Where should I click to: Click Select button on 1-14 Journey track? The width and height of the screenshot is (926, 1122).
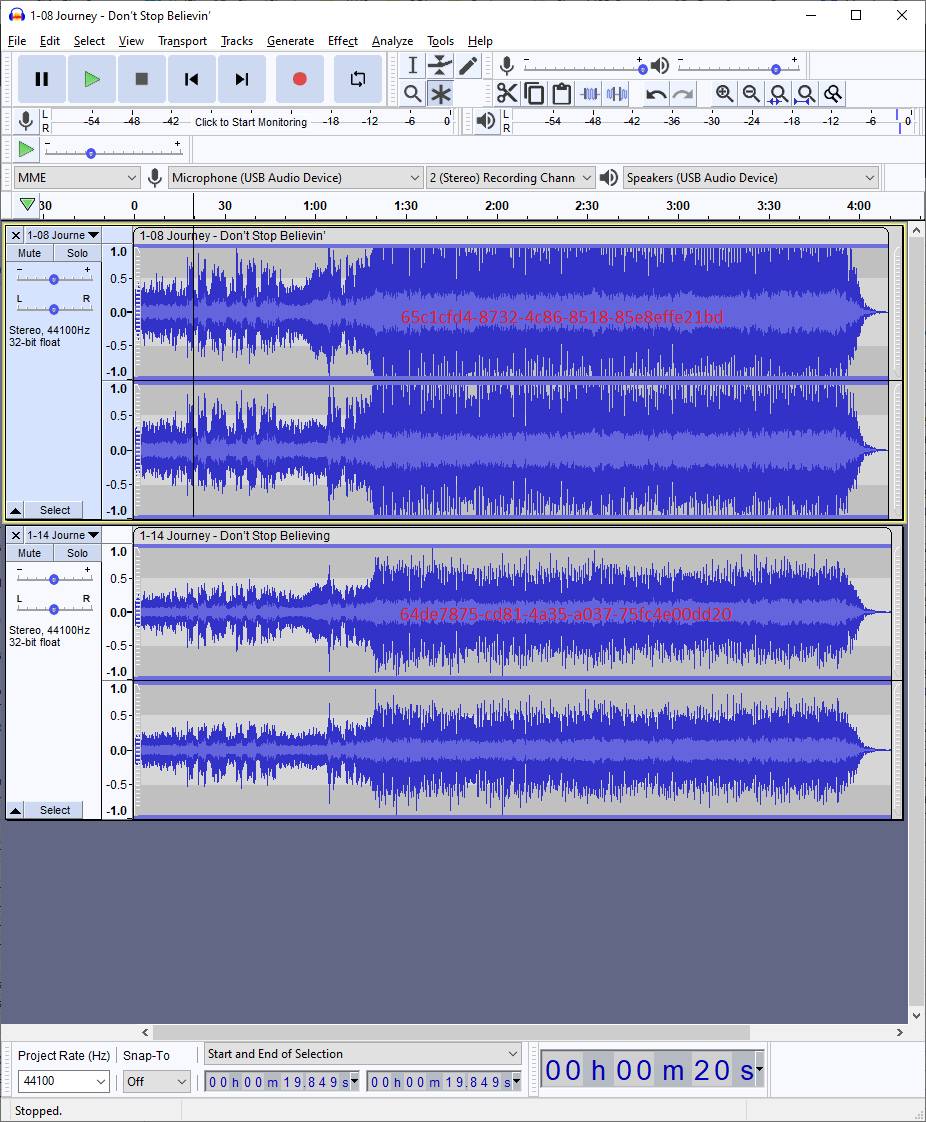click(54, 810)
